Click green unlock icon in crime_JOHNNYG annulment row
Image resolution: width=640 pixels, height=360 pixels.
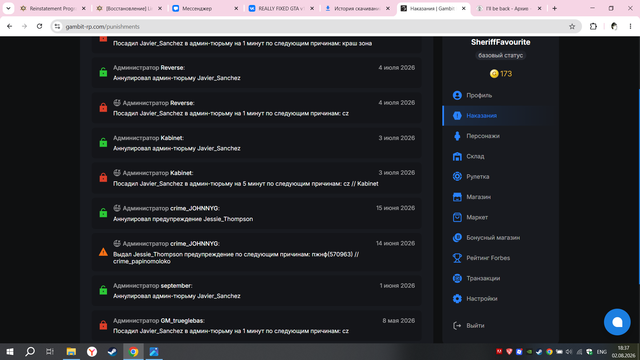[x=103, y=213]
